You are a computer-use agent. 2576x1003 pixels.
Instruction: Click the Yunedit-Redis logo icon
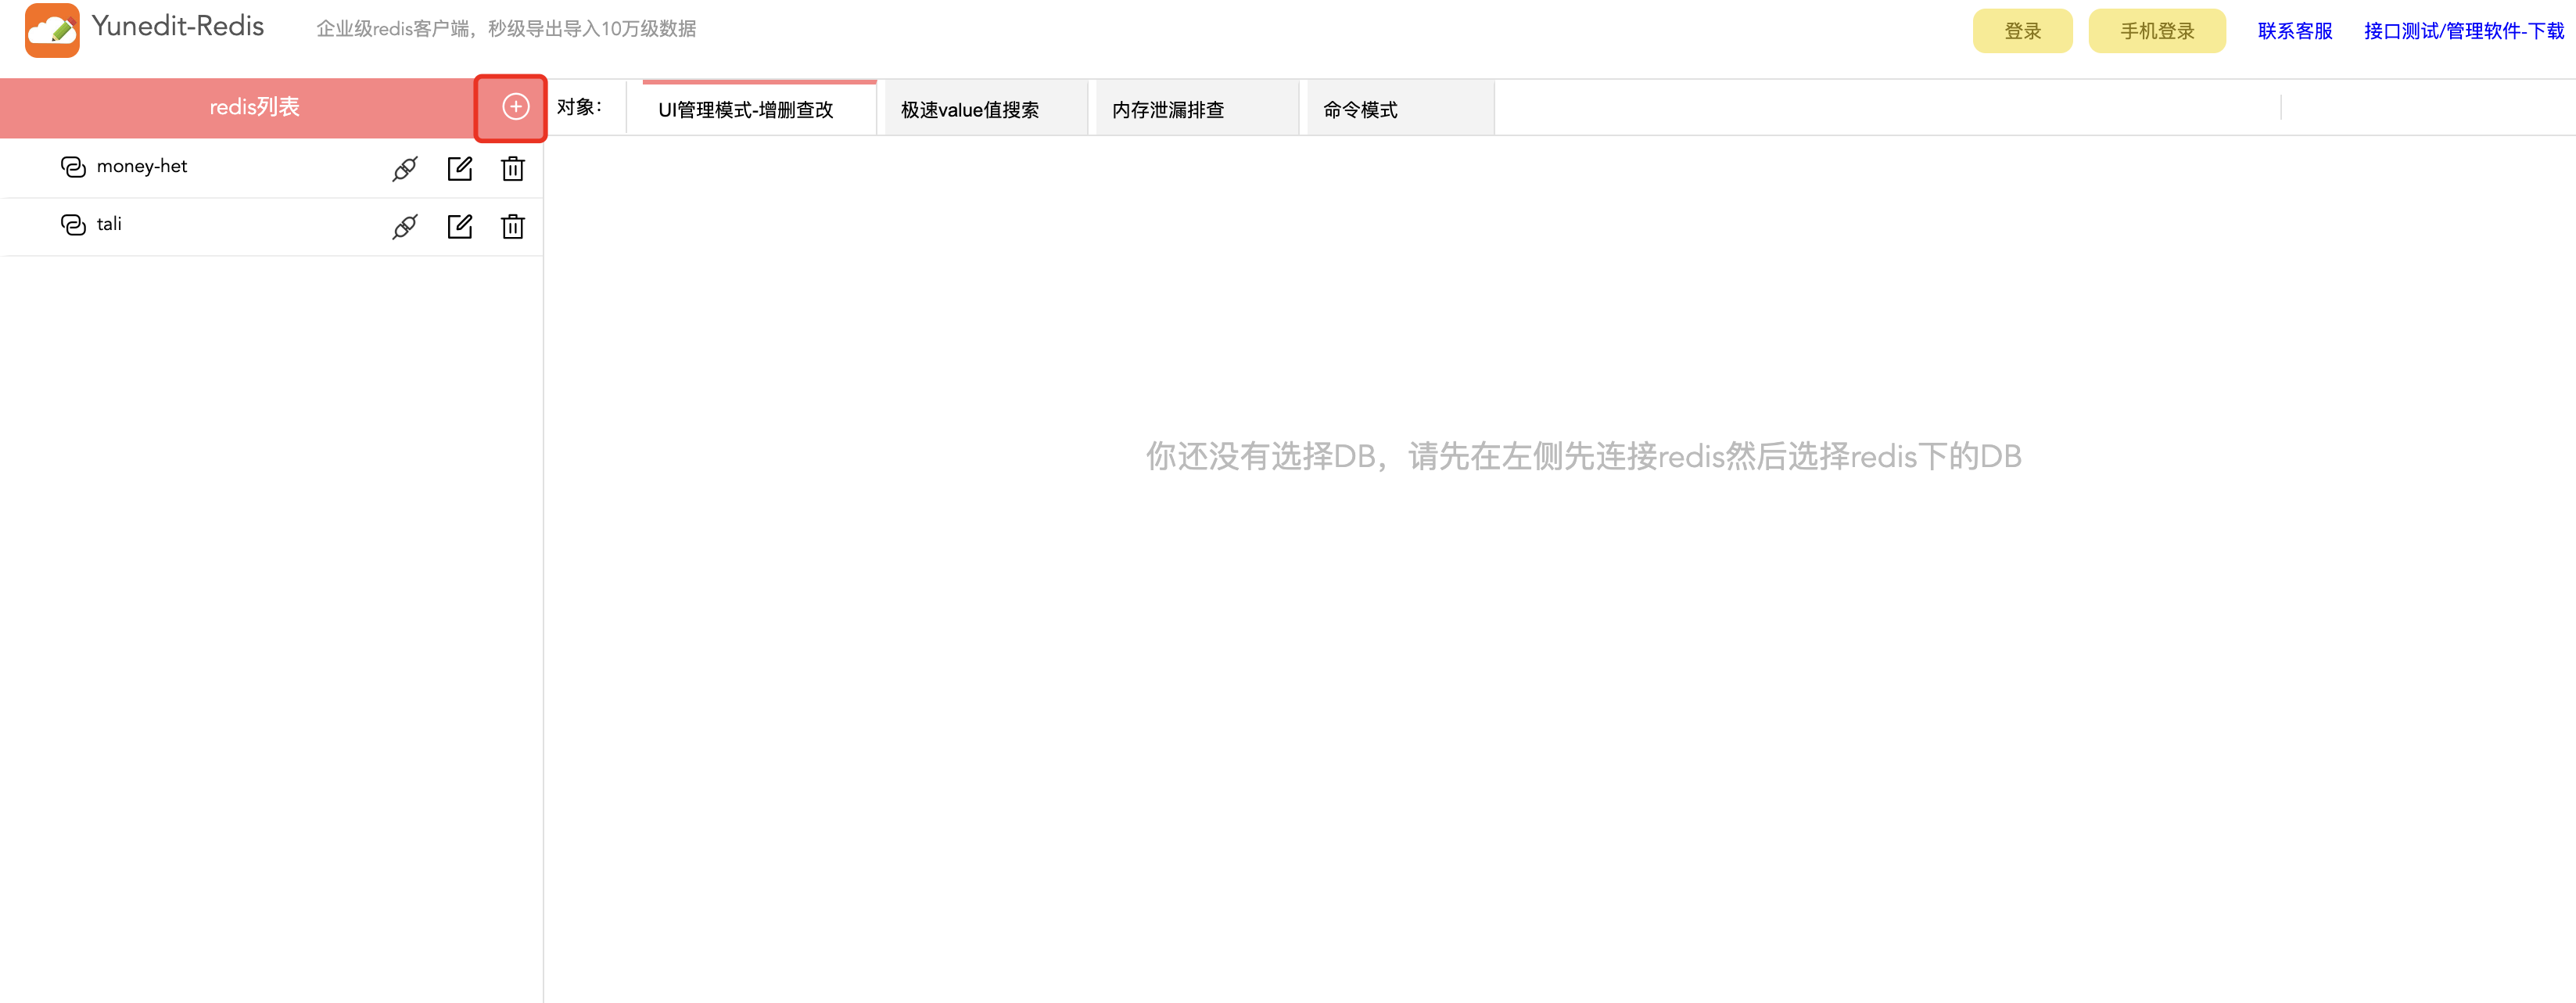point(52,30)
